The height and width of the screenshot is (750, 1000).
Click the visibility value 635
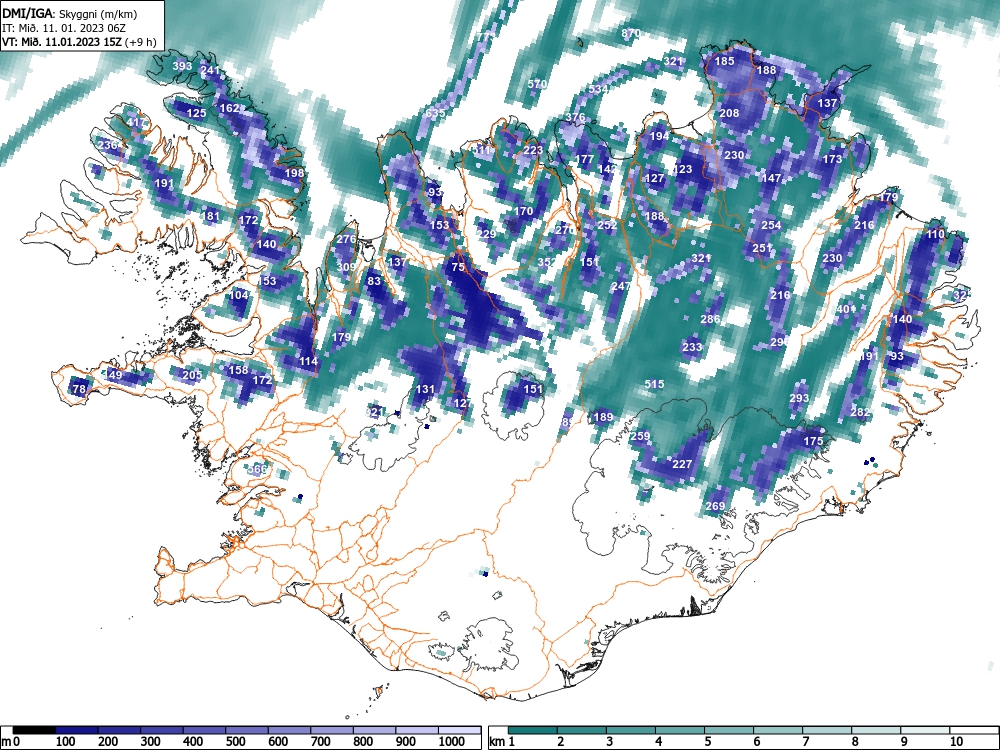435,113
